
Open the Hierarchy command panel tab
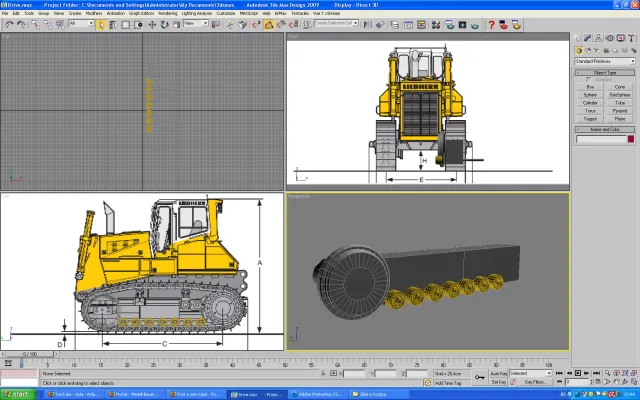point(598,38)
